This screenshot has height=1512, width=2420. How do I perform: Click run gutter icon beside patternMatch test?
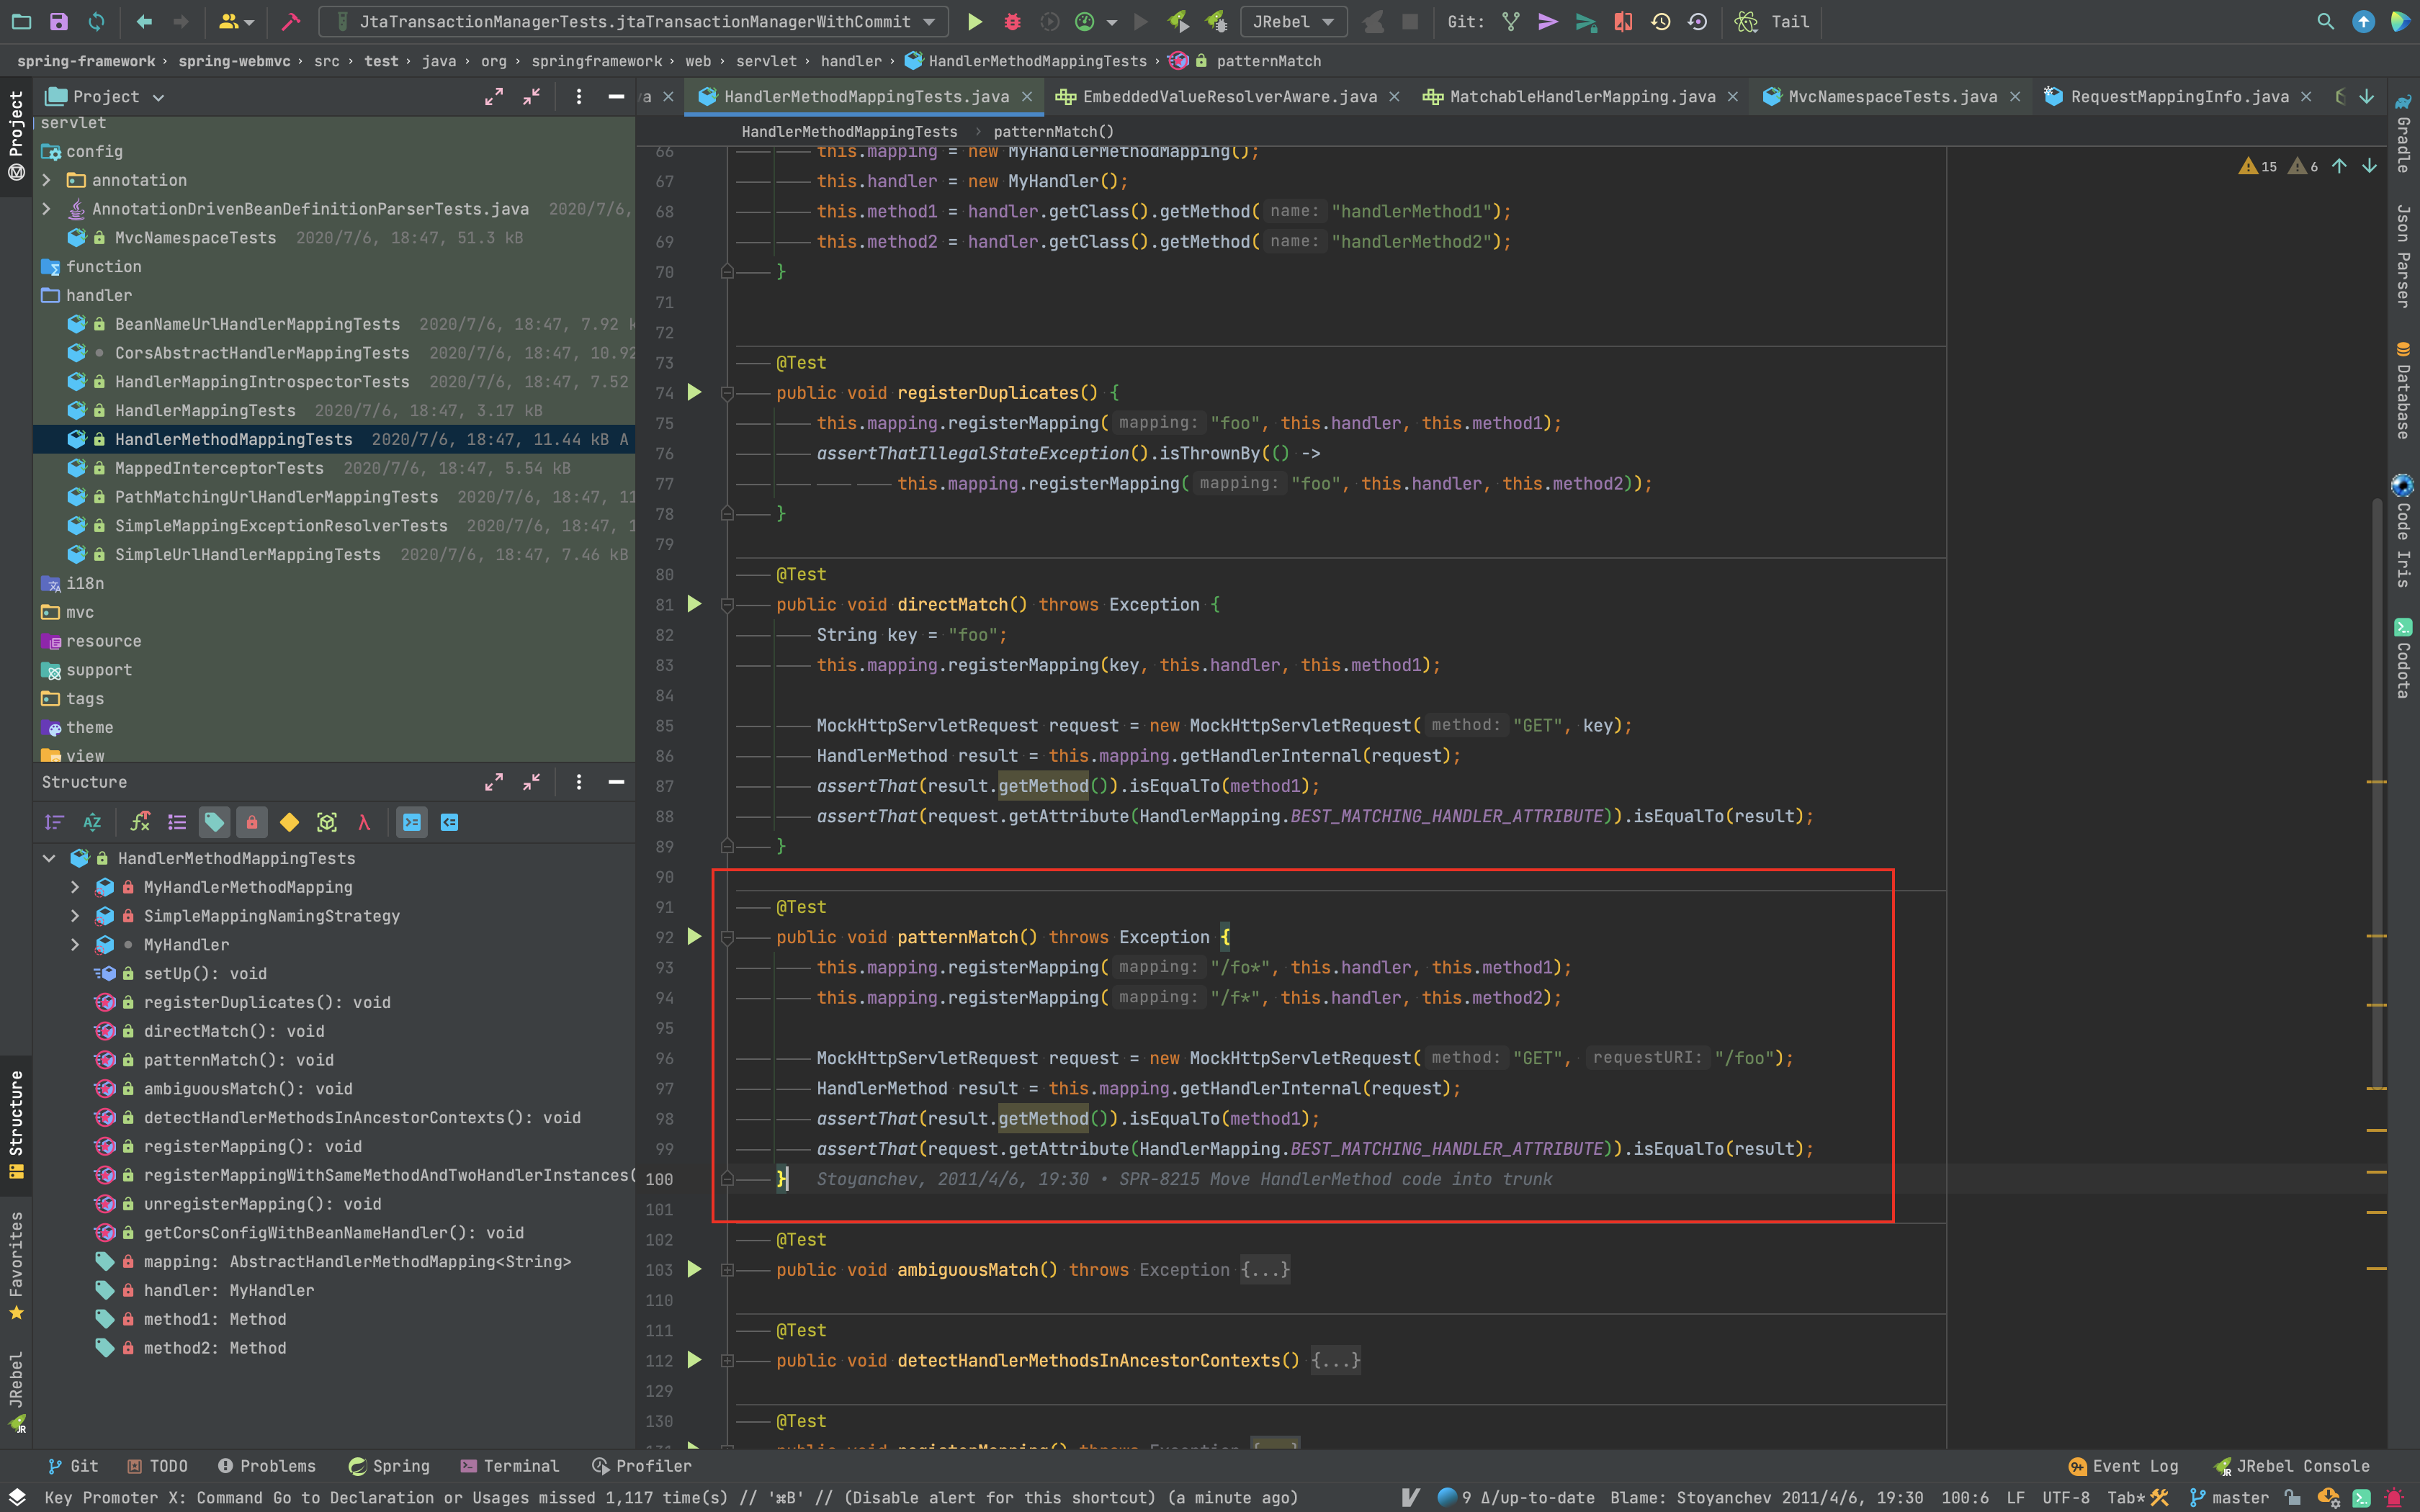point(694,937)
